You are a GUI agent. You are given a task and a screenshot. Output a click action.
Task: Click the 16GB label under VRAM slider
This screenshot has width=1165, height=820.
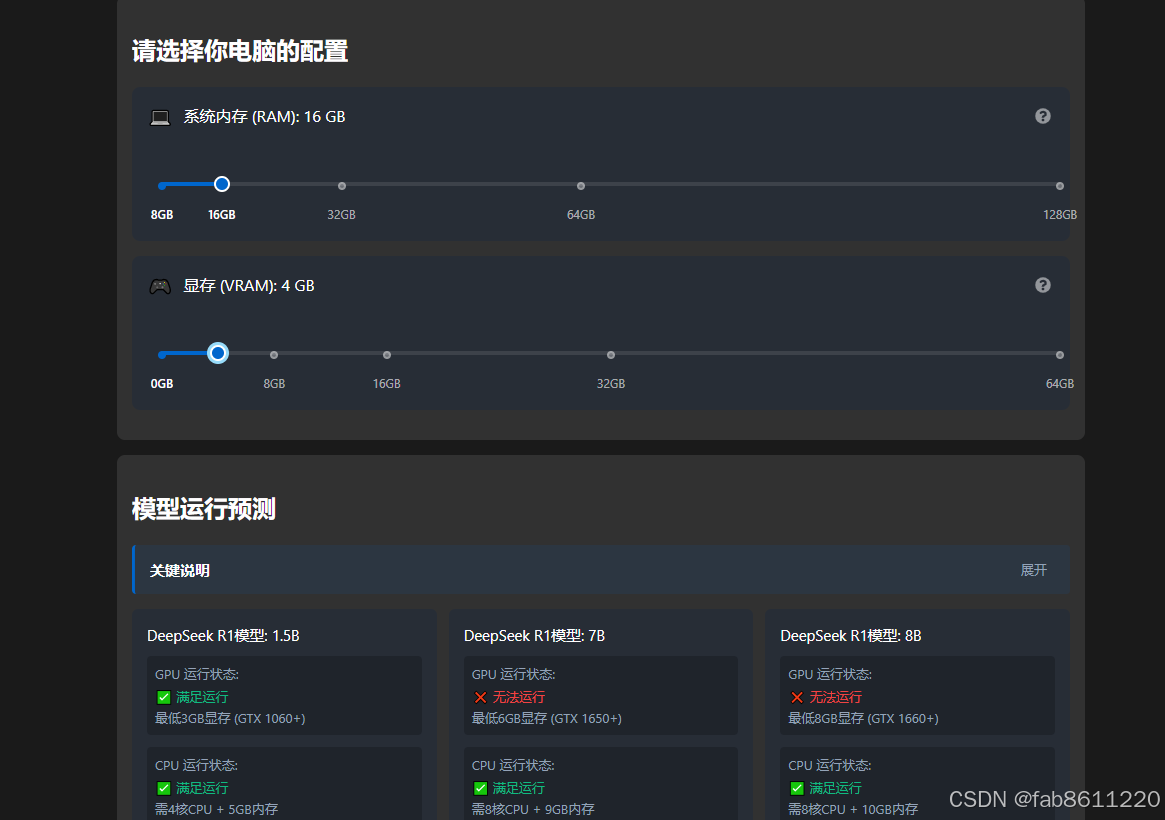(x=387, y=383)
